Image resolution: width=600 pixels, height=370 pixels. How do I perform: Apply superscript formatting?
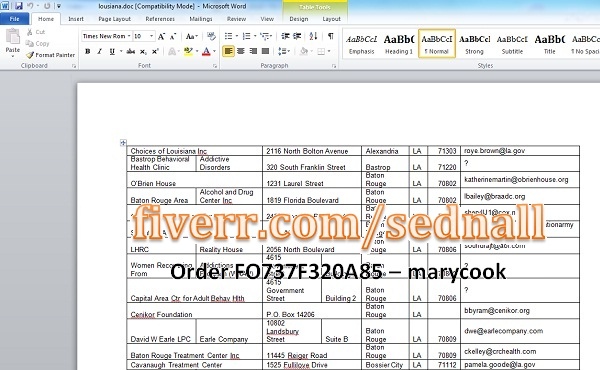pos(155,51)
